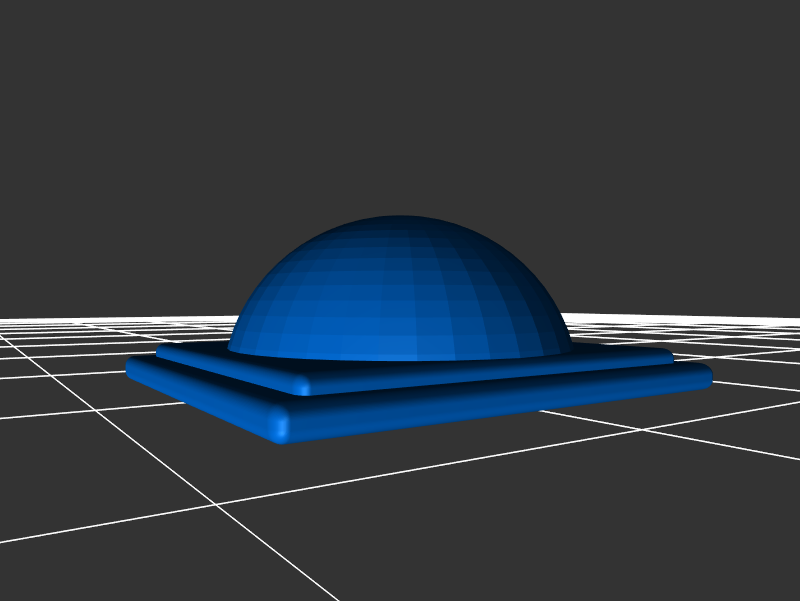Screen dimensions: 800x601
Task: Select the lower plate's front-right rounded edge
Action: pyautogui.click(x=500, y=403)
